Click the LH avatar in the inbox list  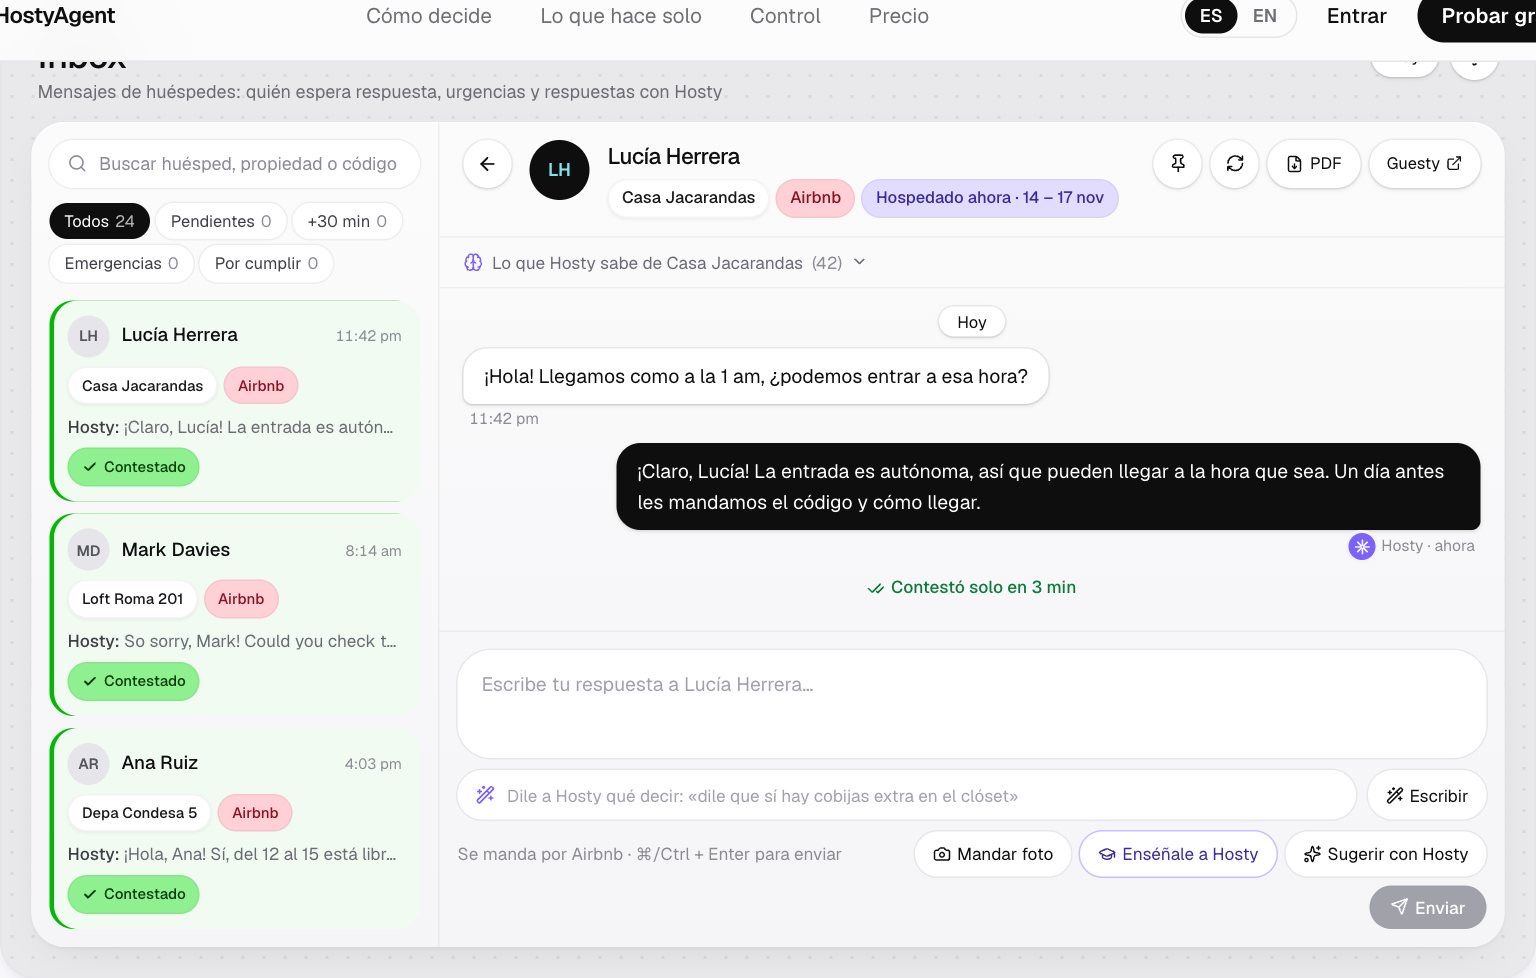pyautogui.click(x=88, y=335)
